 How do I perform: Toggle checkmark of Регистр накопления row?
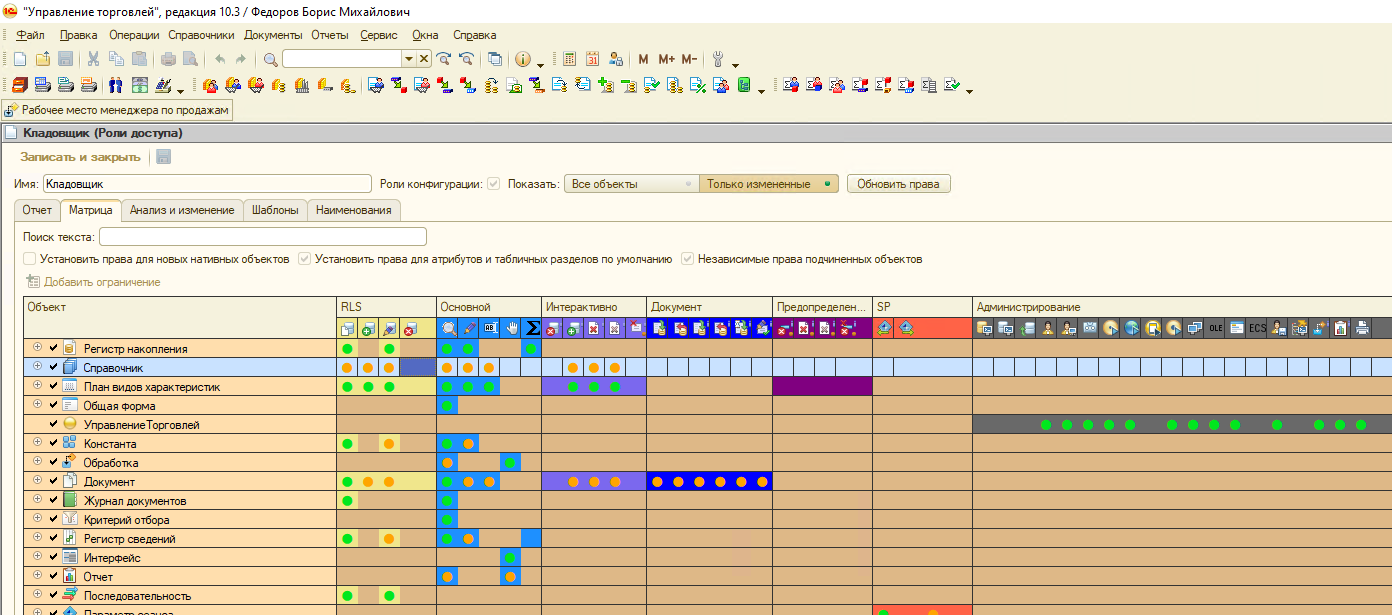(x=54, y=348)
